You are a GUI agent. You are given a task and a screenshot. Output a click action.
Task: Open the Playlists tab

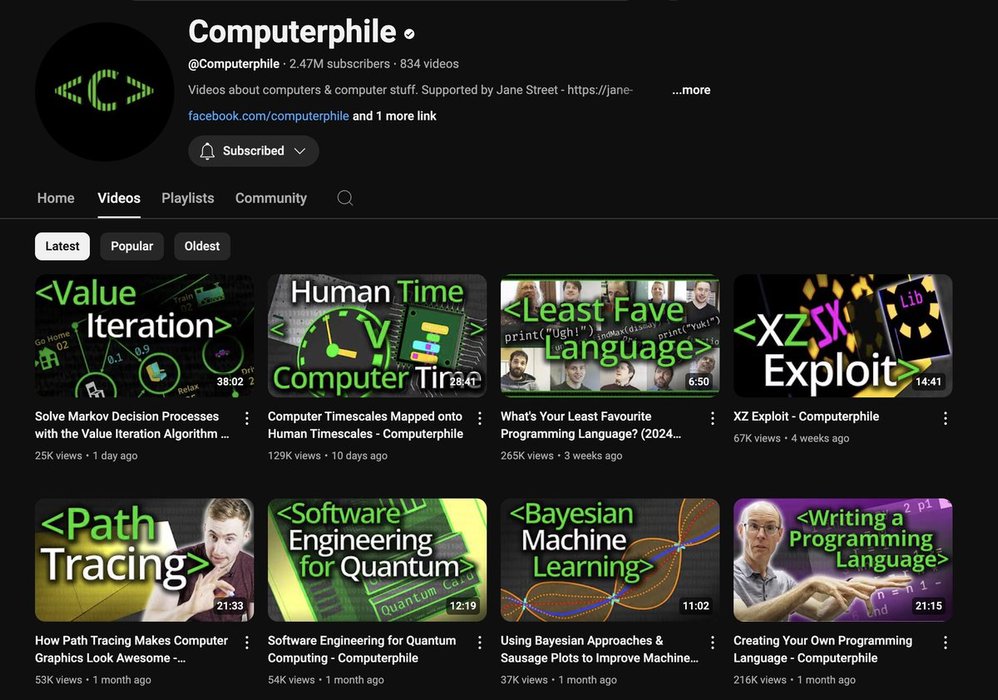click(x=188, y=198)
